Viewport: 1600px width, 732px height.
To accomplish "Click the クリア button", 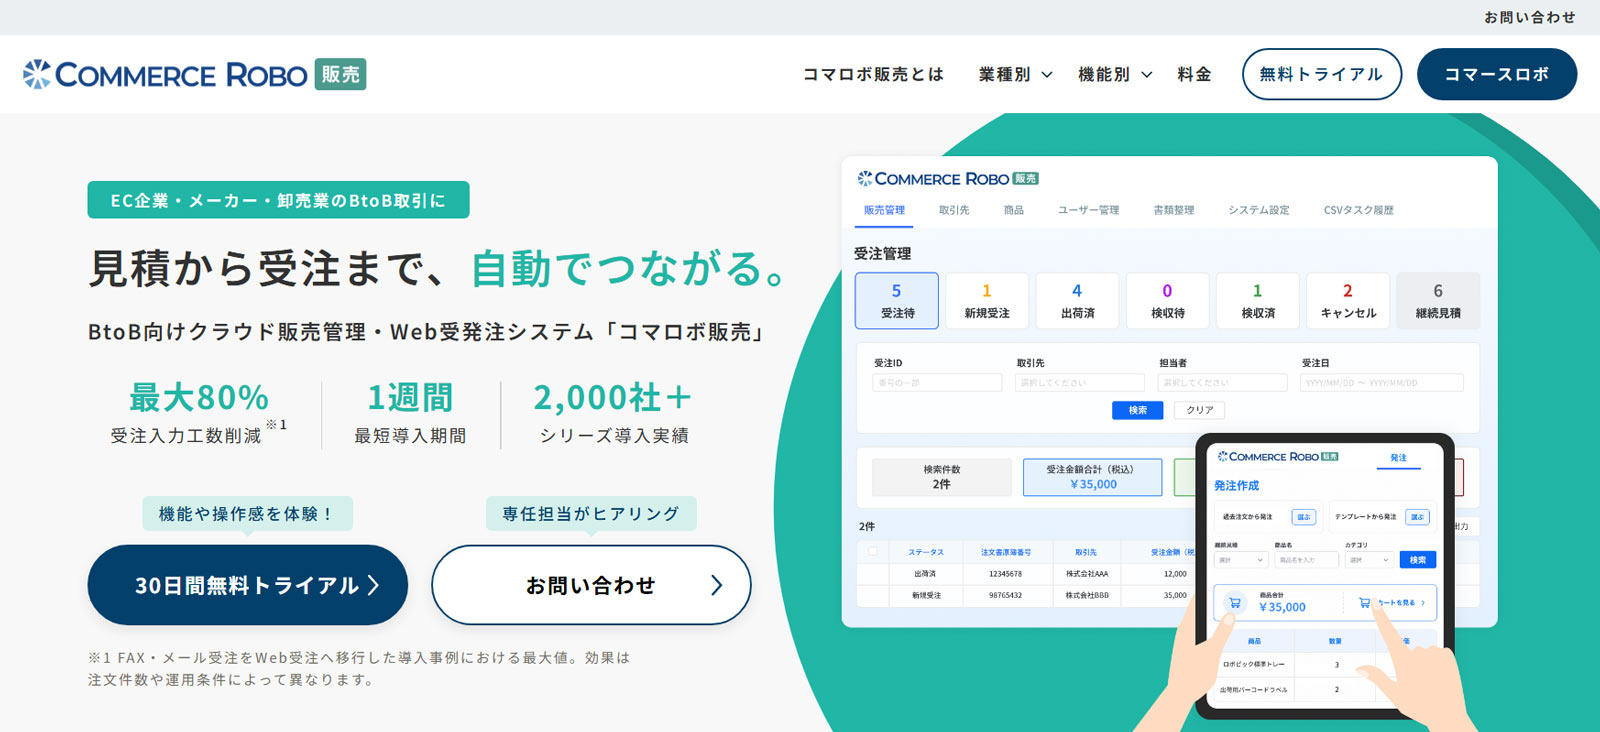I will coord(1200,410).
